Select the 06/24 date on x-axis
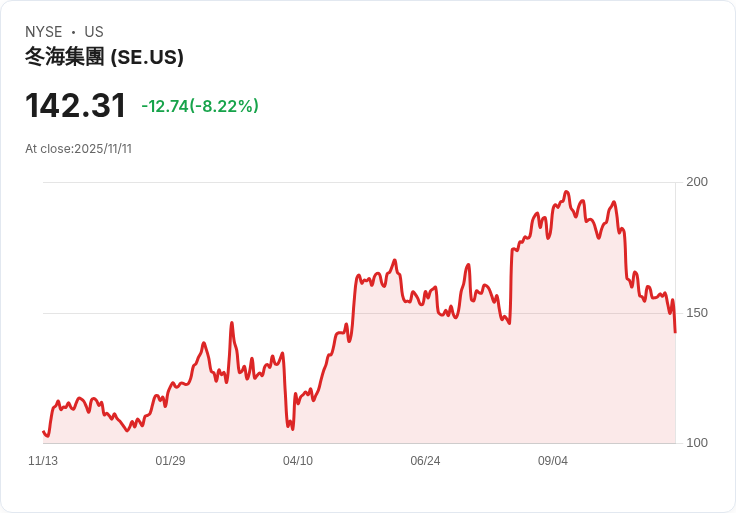This screenshot has width=736, height=513. [425, 461]
